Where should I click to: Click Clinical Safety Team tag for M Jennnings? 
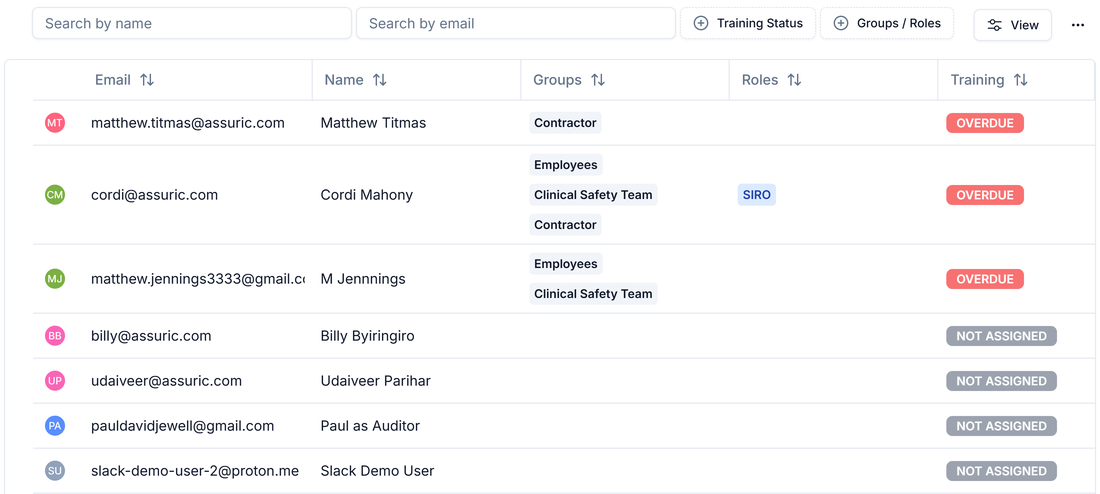click(x=593, y=294)
